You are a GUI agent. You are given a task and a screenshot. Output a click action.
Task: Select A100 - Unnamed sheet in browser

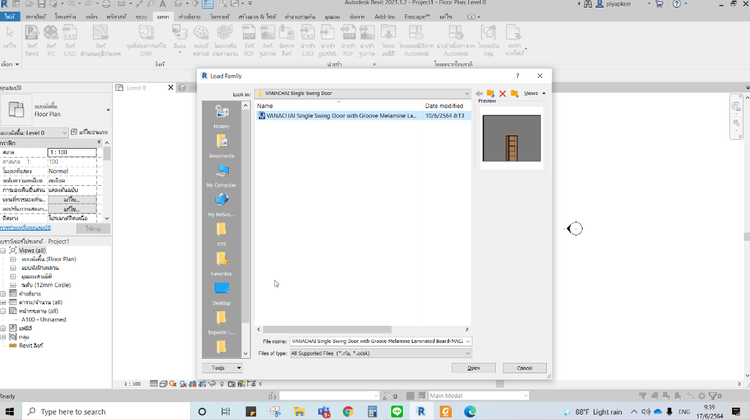(x=44, y=320)
